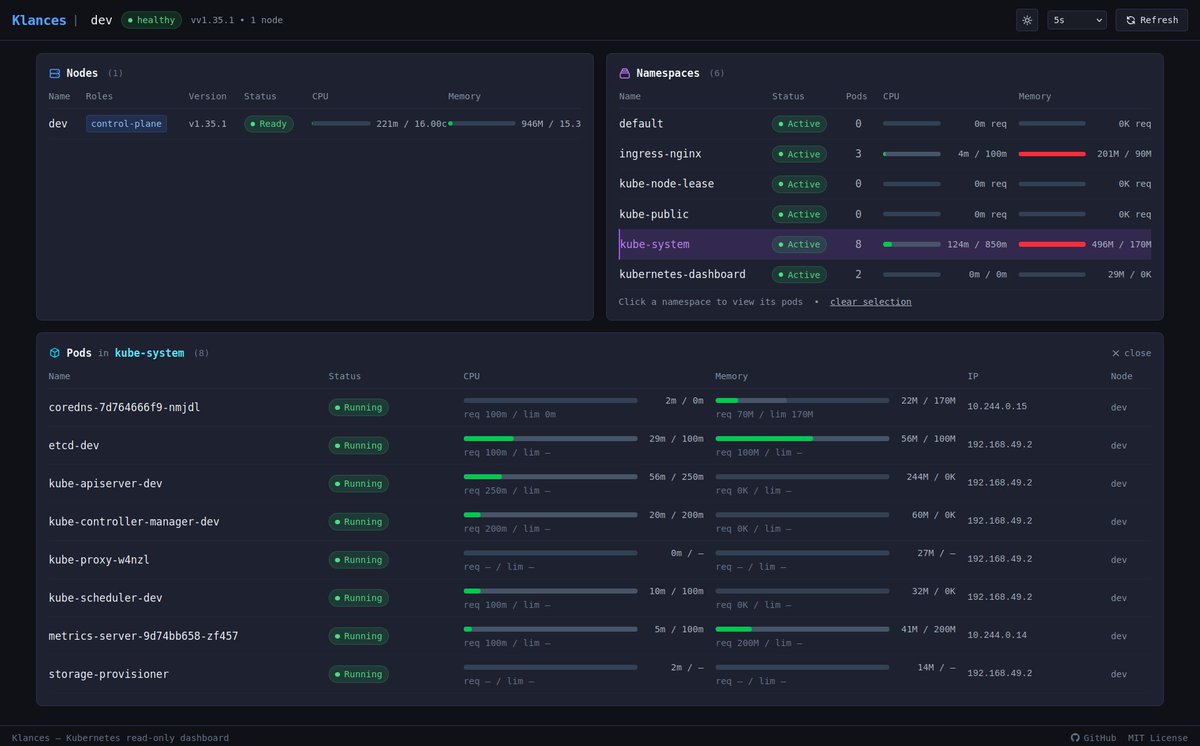The image size is (1200, 746).
Task: Click the v1.35.1 node version cell
Action: click(208, 124)
